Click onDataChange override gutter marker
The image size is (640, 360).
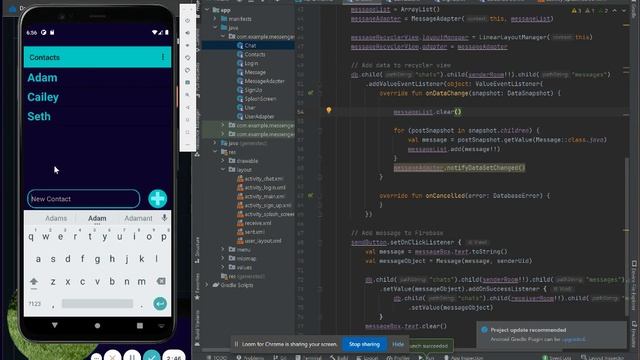coord(311,93)
